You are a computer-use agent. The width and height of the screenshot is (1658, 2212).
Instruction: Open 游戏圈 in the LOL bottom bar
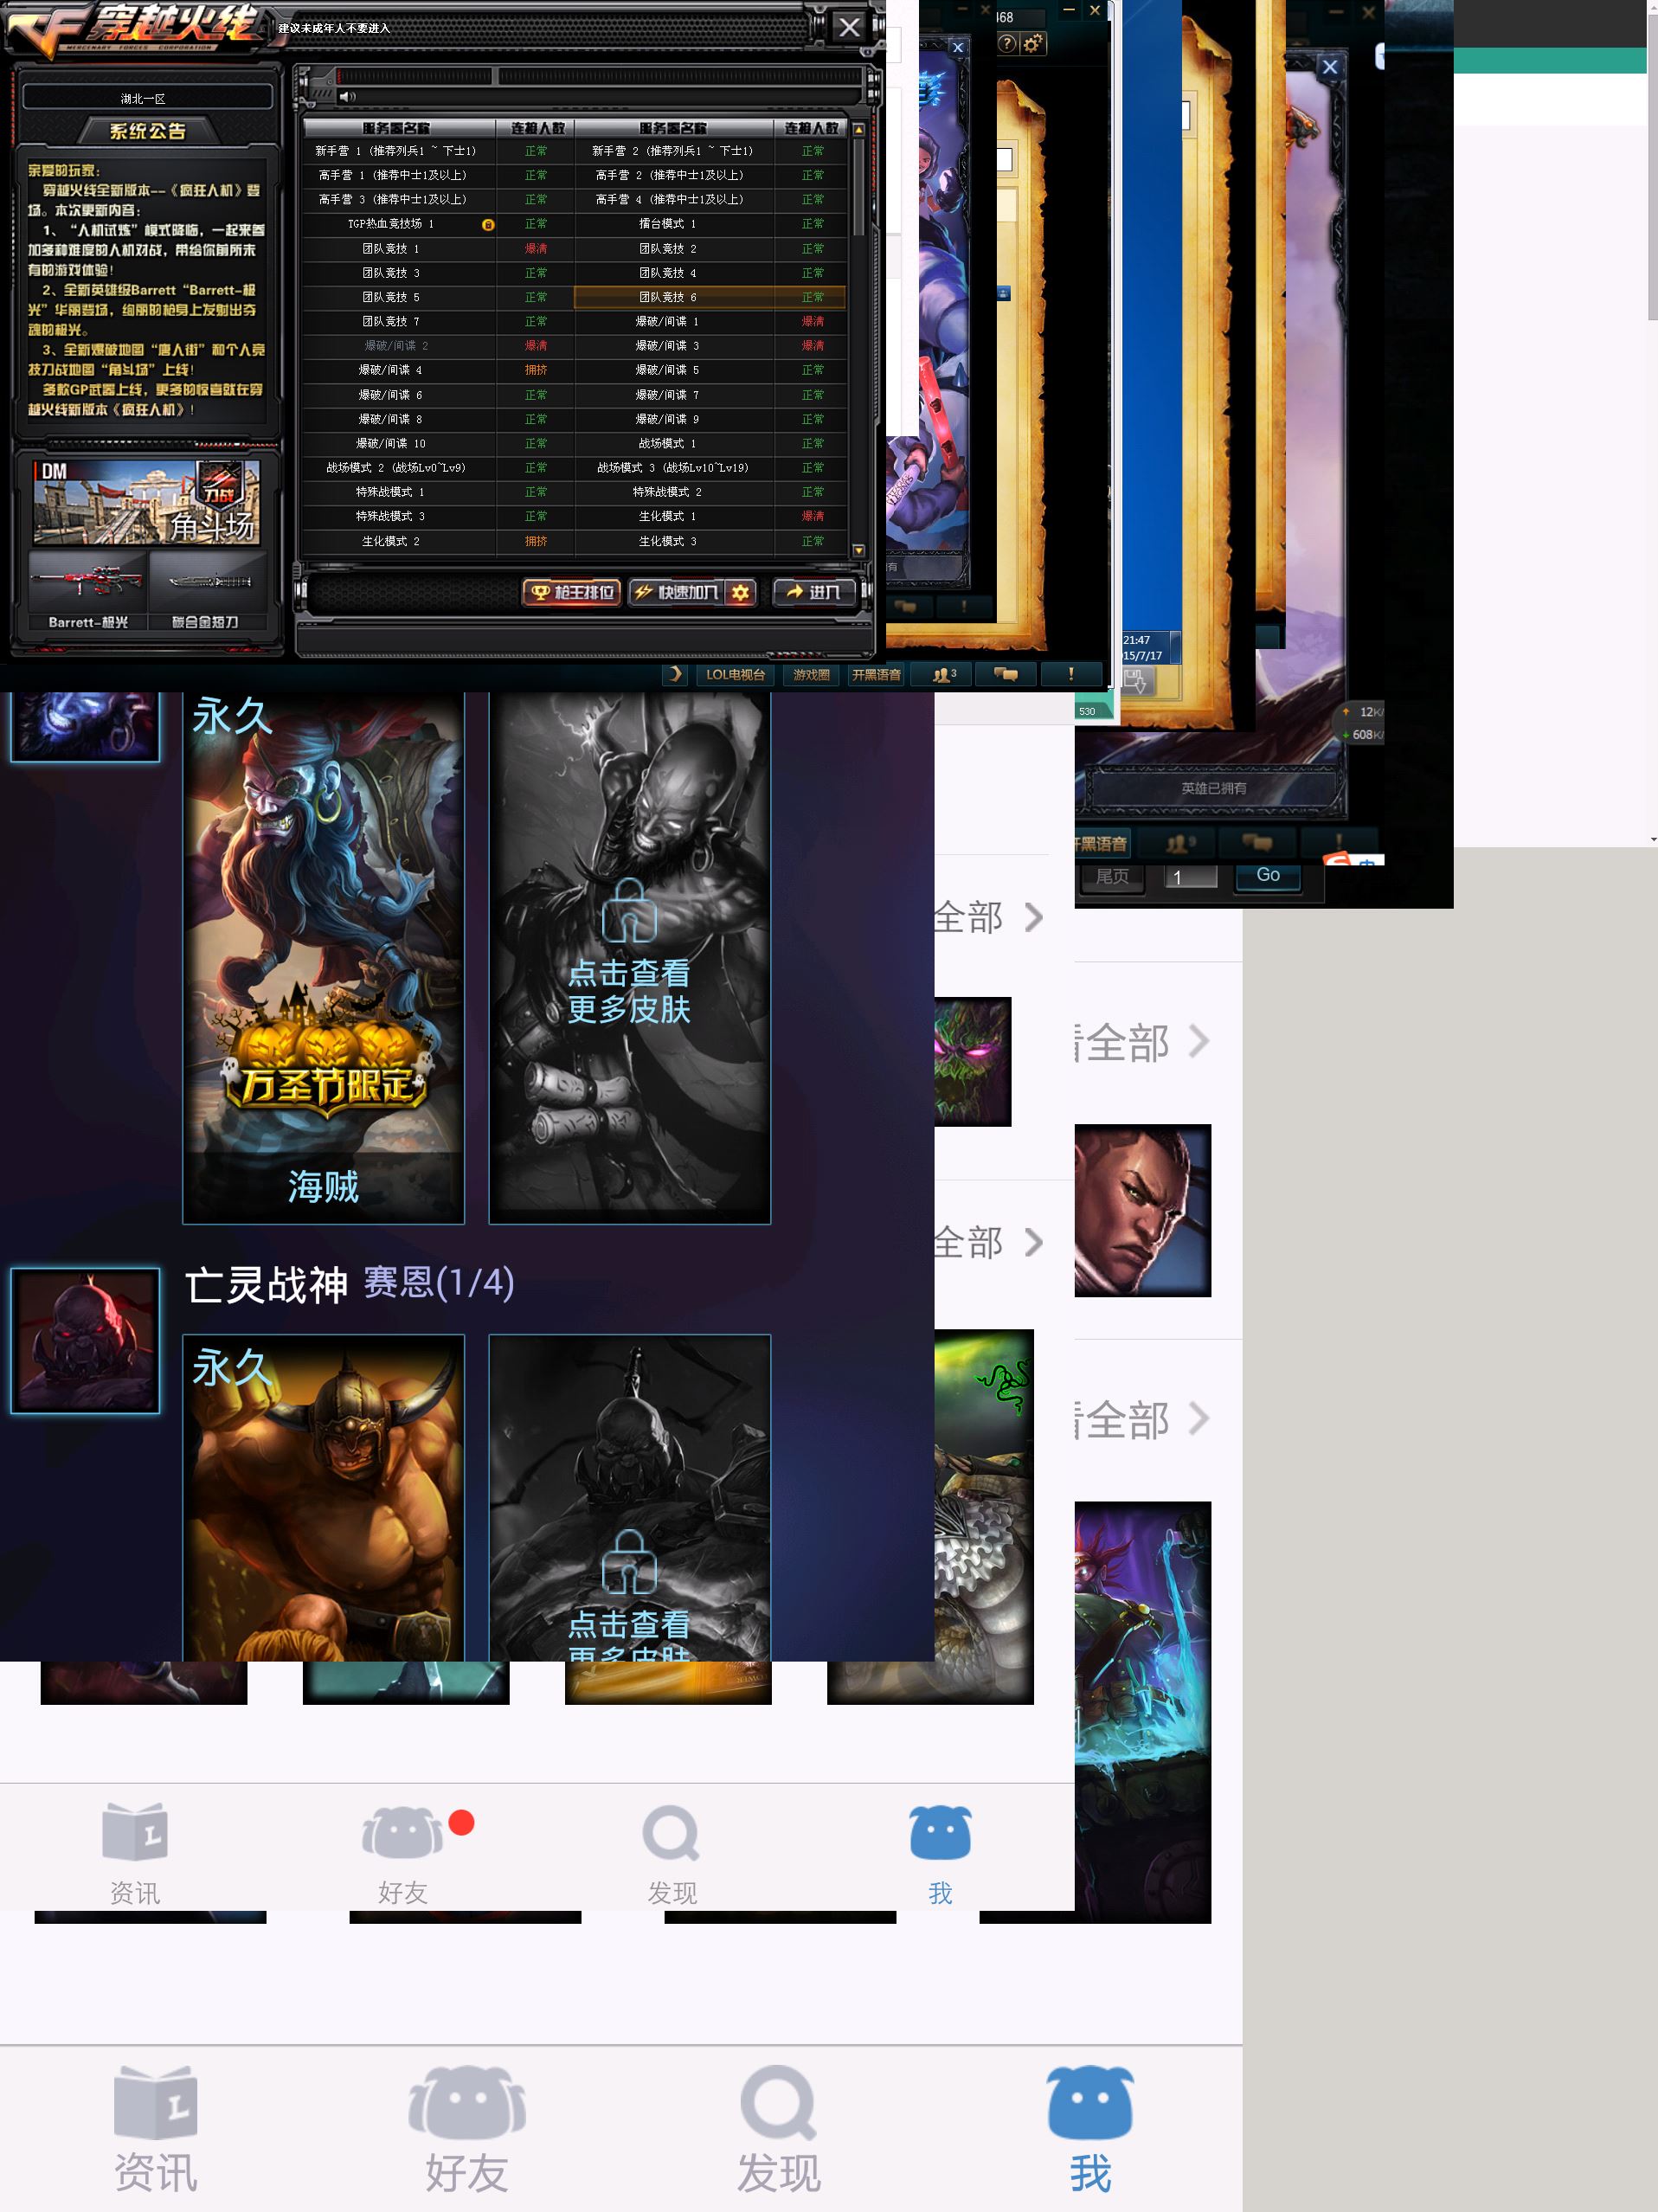click(811, 675)
